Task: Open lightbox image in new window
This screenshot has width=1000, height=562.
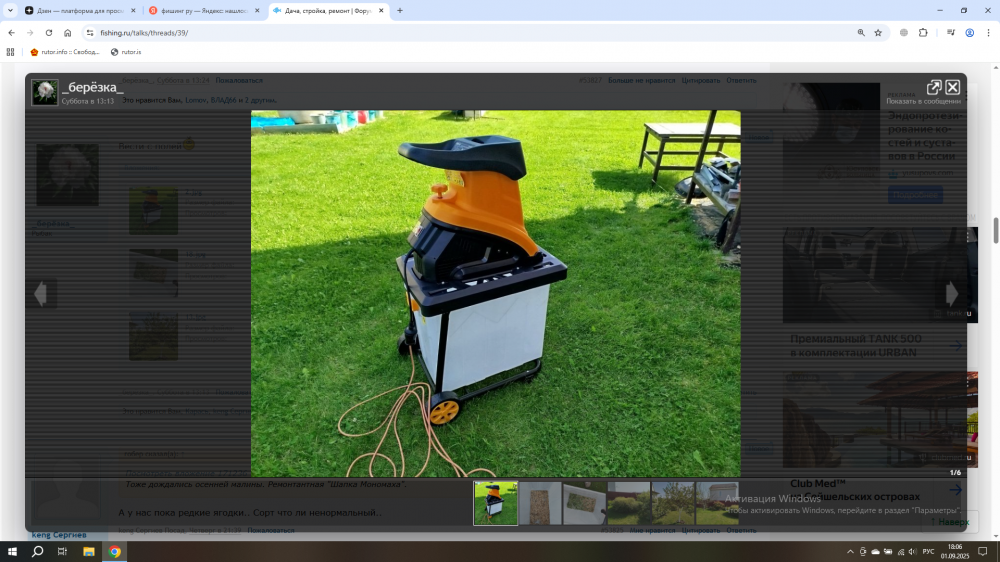Action: pos(934,87)
